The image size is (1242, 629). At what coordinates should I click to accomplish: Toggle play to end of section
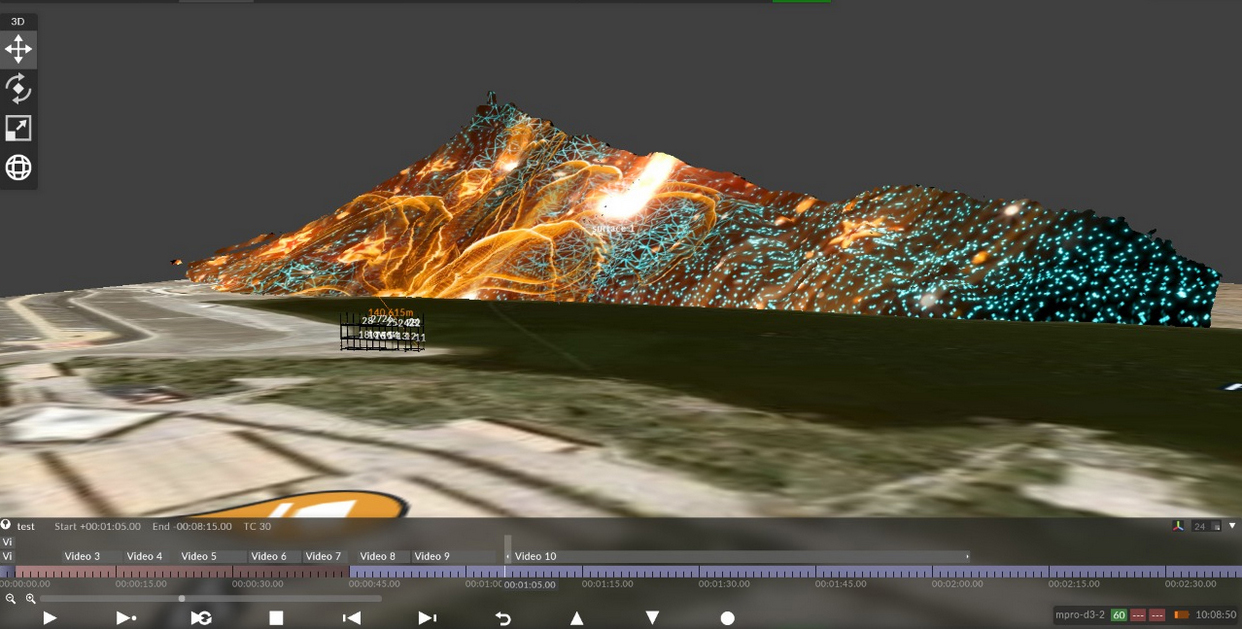click(126, 618)
